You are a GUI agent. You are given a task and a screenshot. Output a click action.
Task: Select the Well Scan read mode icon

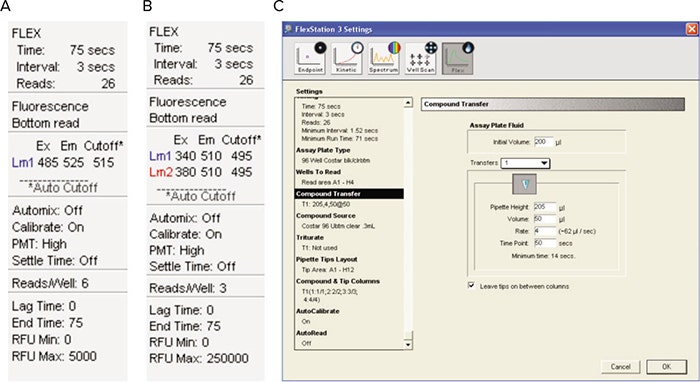(421, 58)
